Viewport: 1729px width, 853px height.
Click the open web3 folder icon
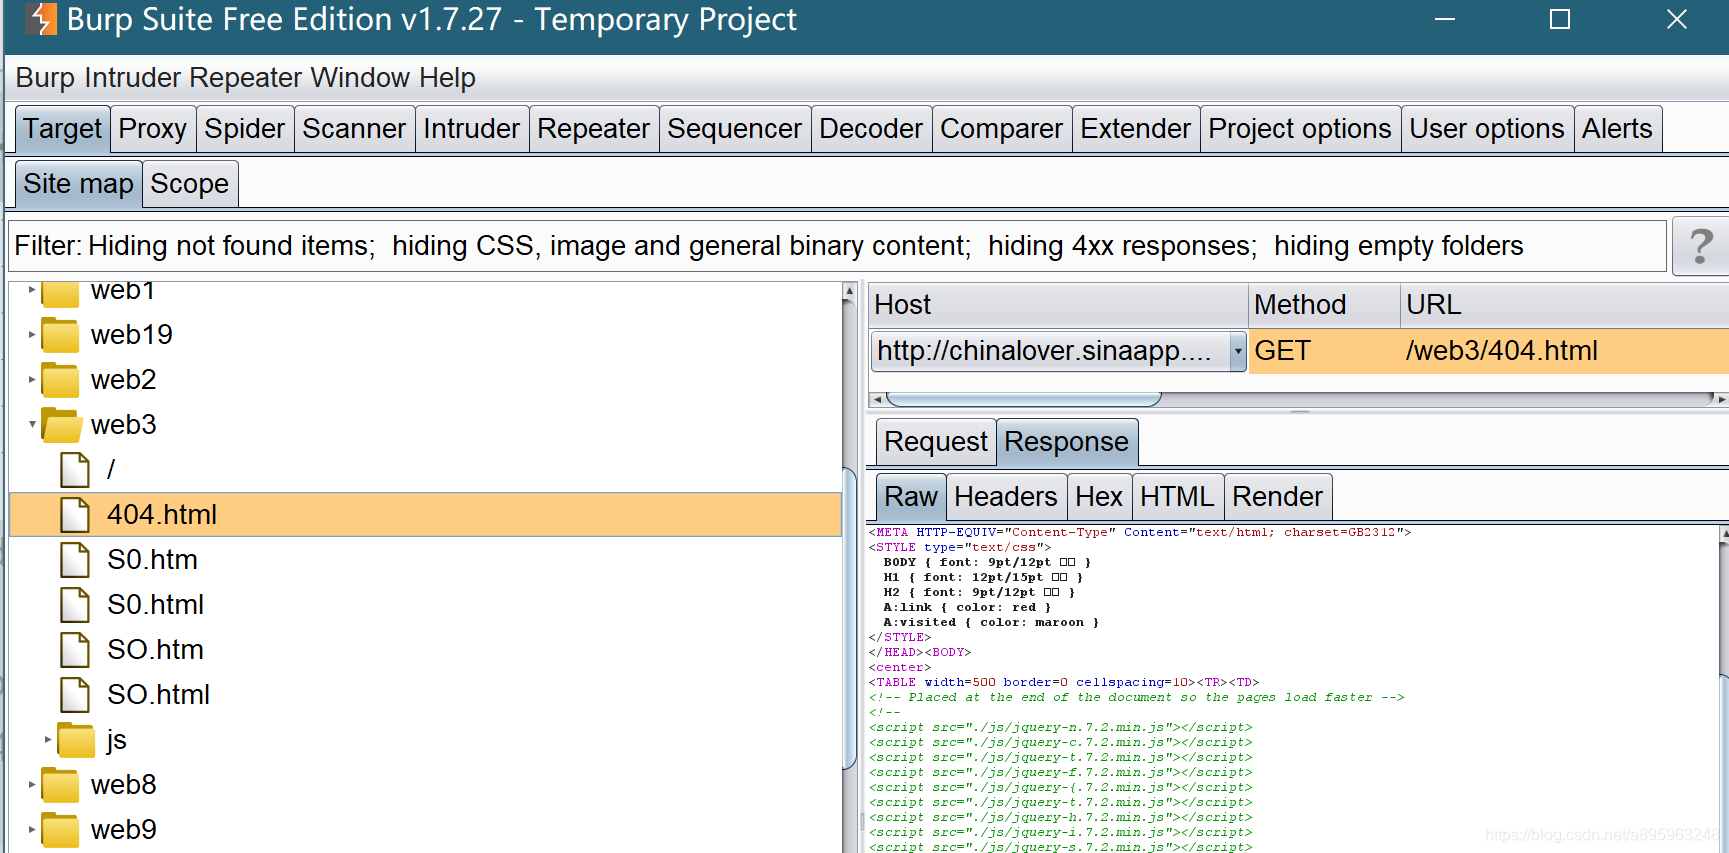pos(61,425)
